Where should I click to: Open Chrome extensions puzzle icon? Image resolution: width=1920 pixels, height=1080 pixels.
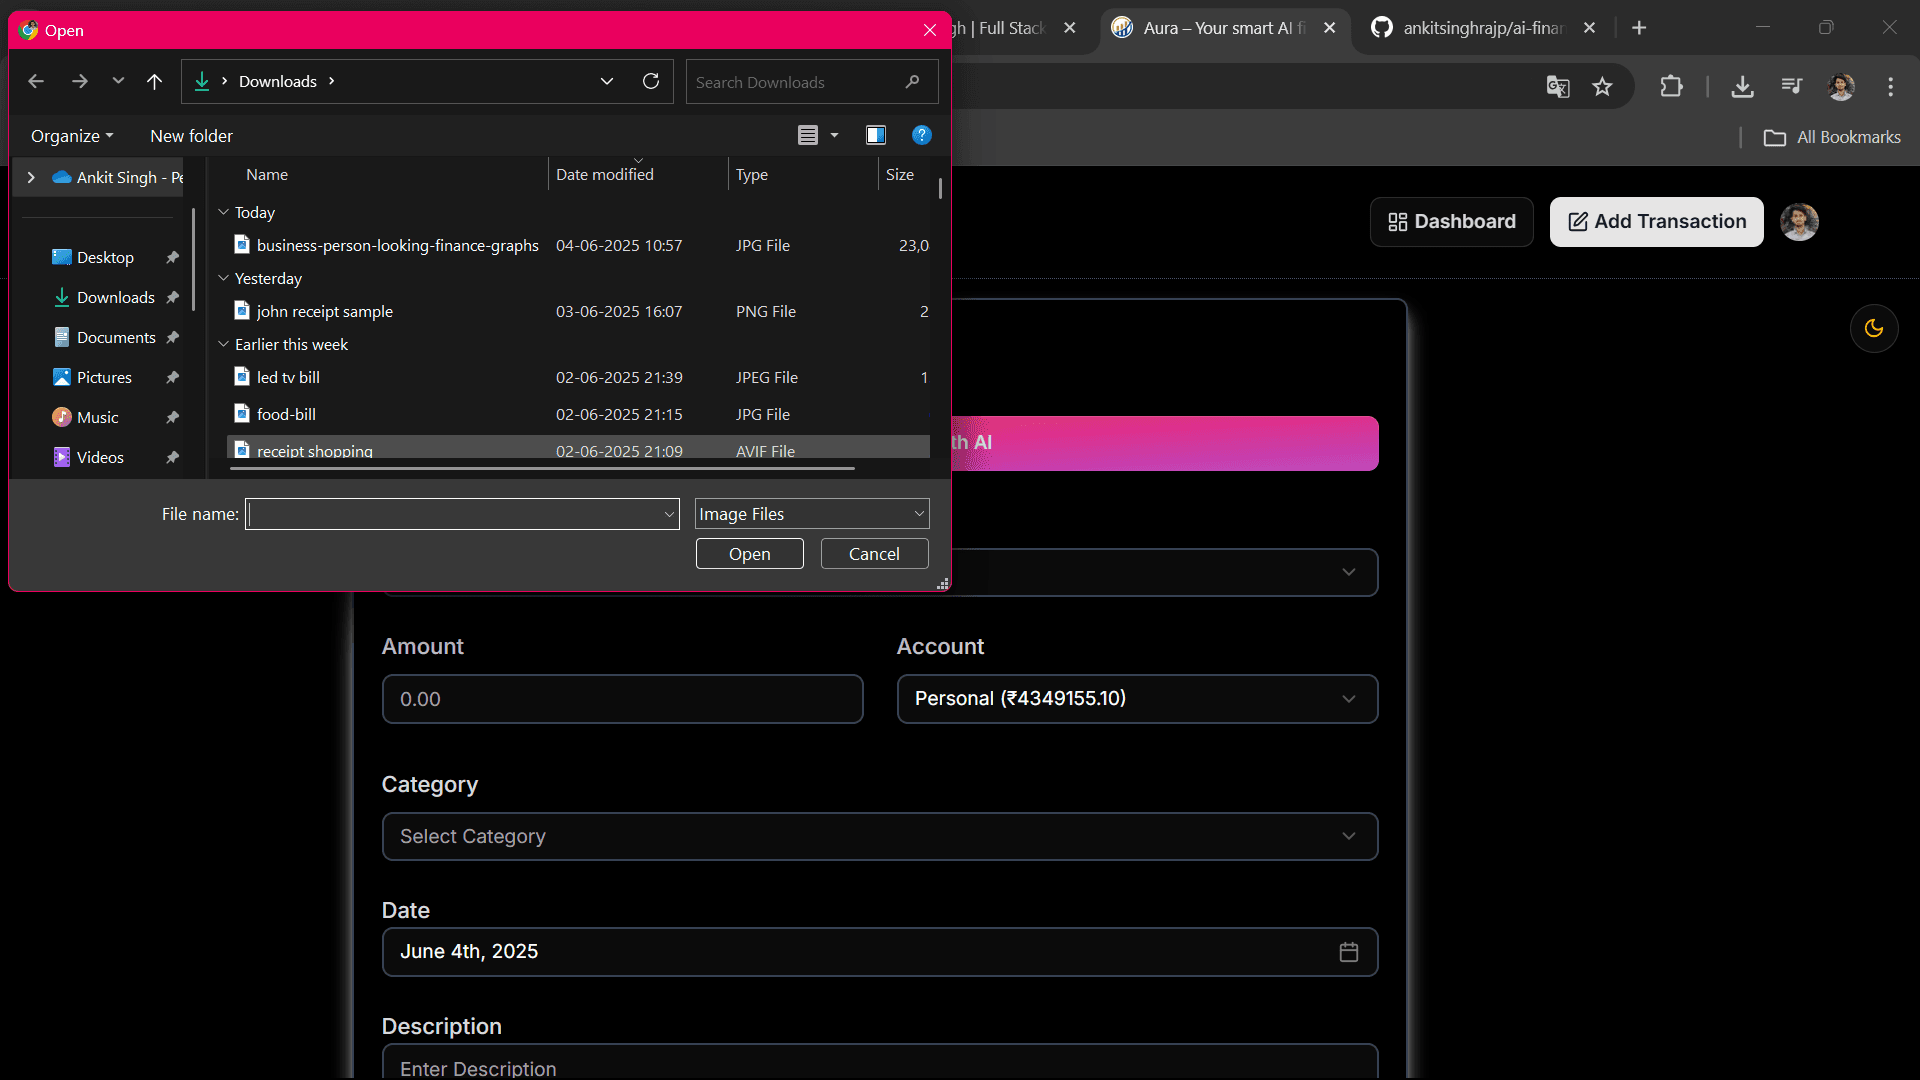pos(1671,87)
